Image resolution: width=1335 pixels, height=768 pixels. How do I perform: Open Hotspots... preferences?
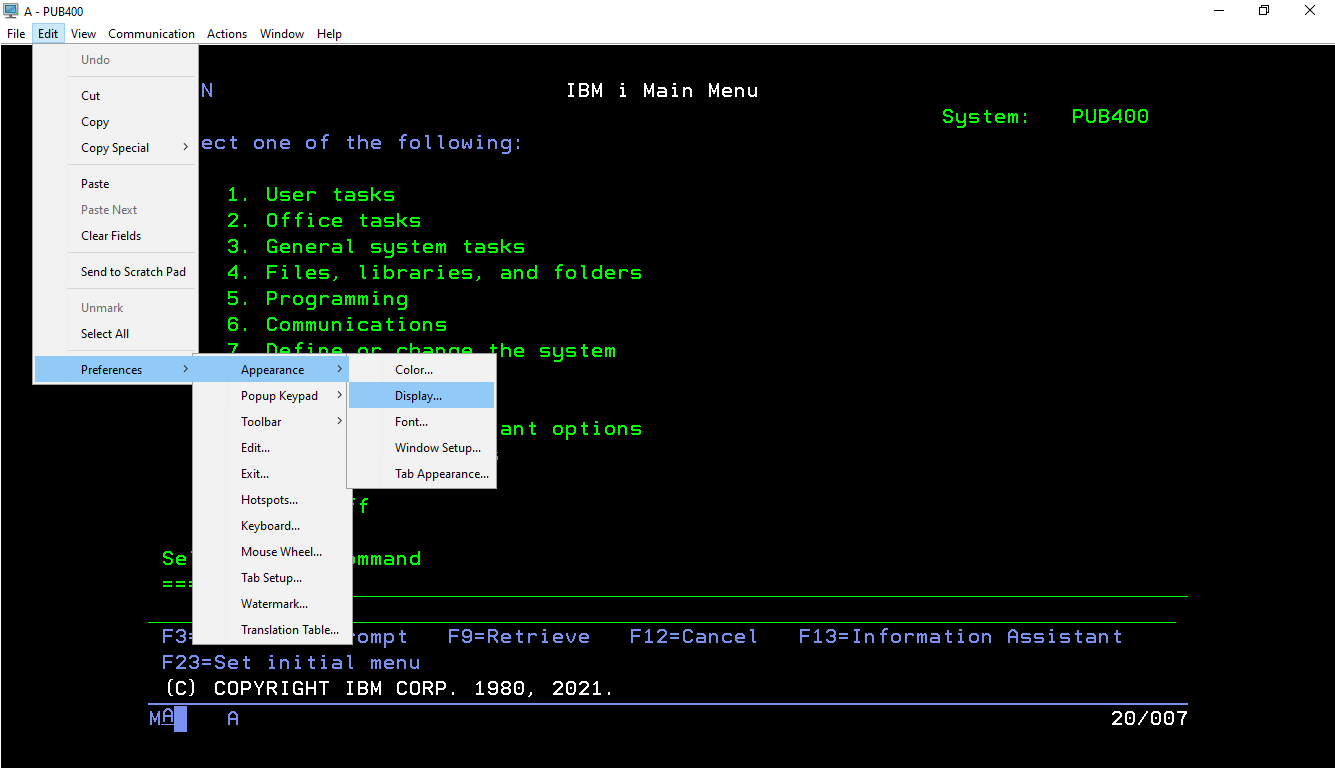click(x=272, y=500)
